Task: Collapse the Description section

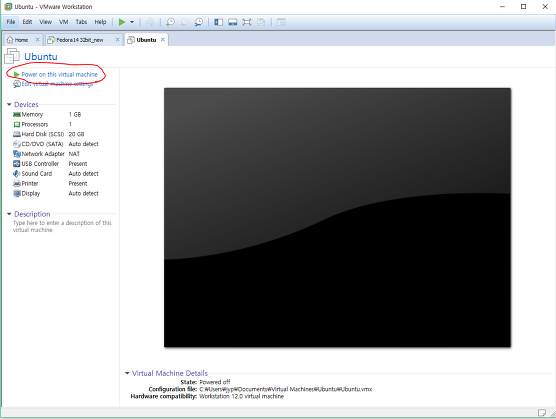Action: pyautogui.click(x=9, y=214)
